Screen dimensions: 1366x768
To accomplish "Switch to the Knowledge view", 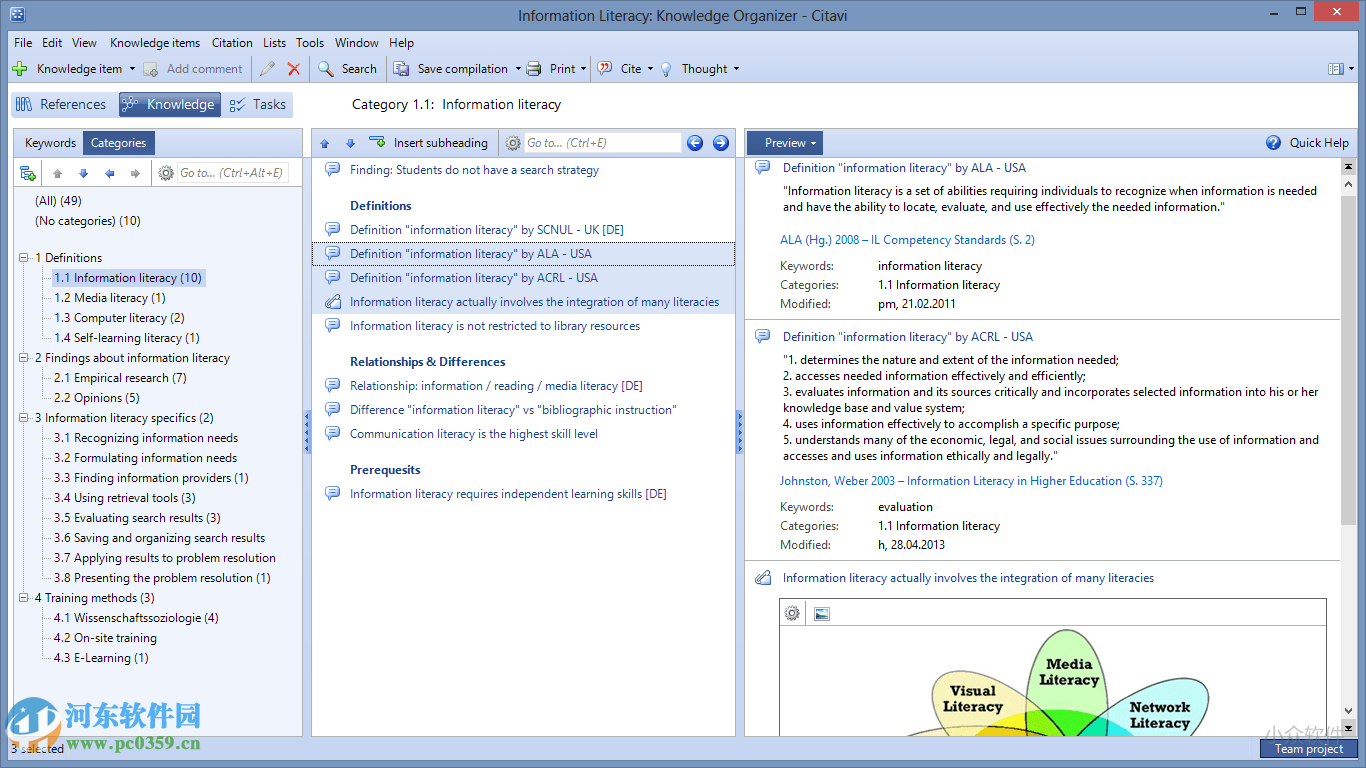I will click(x=169, y=104).
